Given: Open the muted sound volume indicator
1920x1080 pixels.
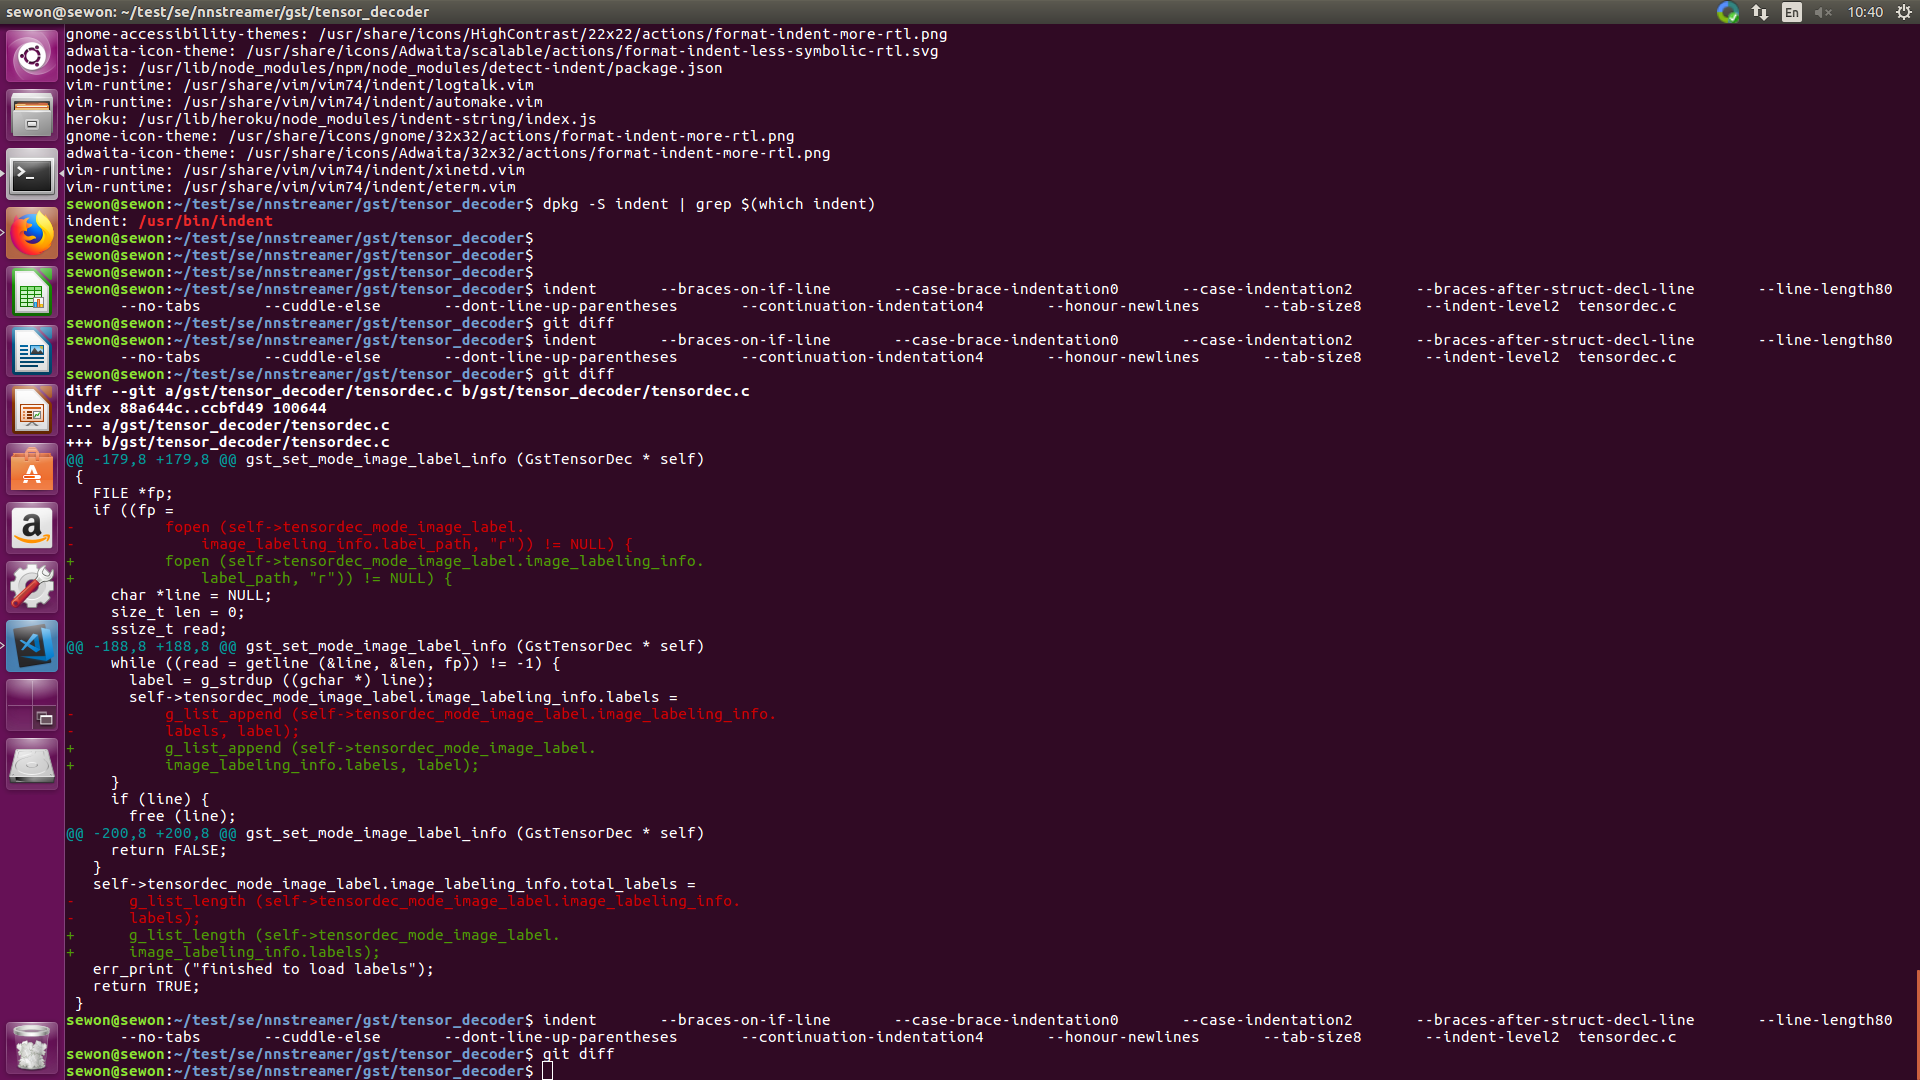Looking at the screenshot, I should coord(1823,12).
